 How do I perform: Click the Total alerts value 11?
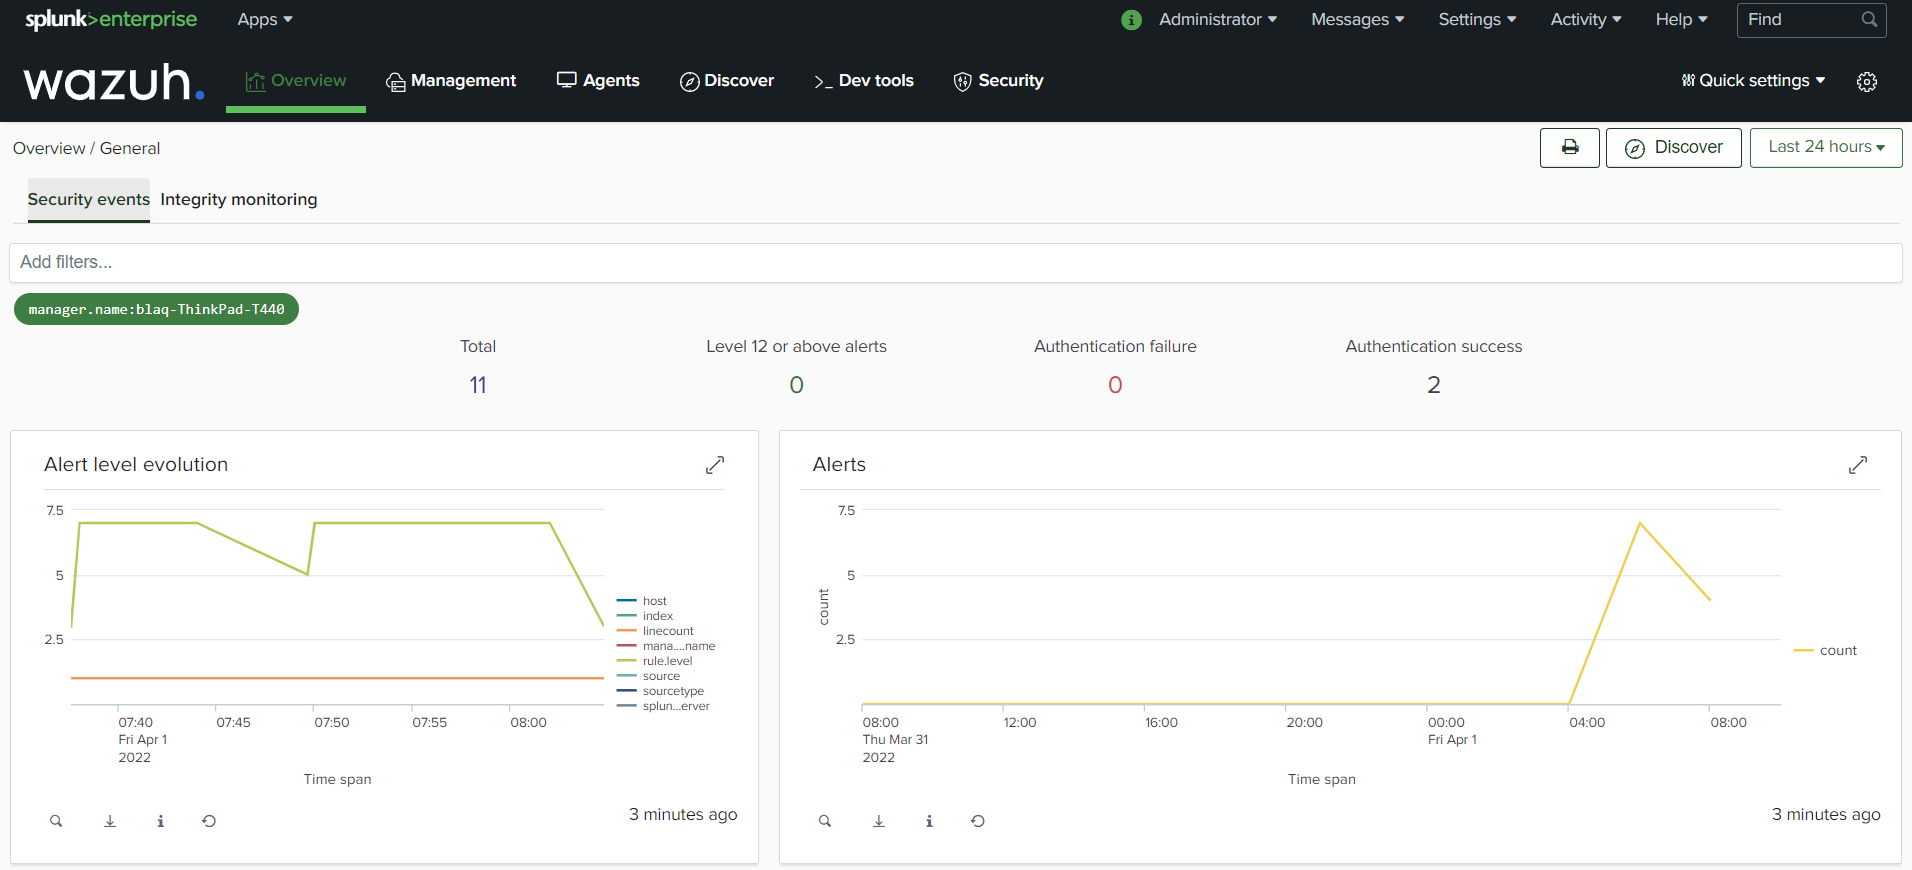point(478,385)
